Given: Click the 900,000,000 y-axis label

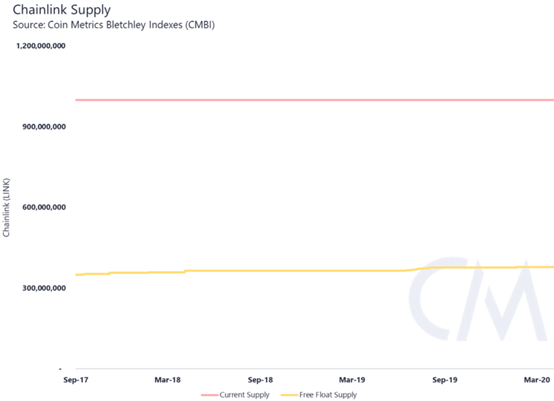Looking at the screenshot, I should coord(44,126).
